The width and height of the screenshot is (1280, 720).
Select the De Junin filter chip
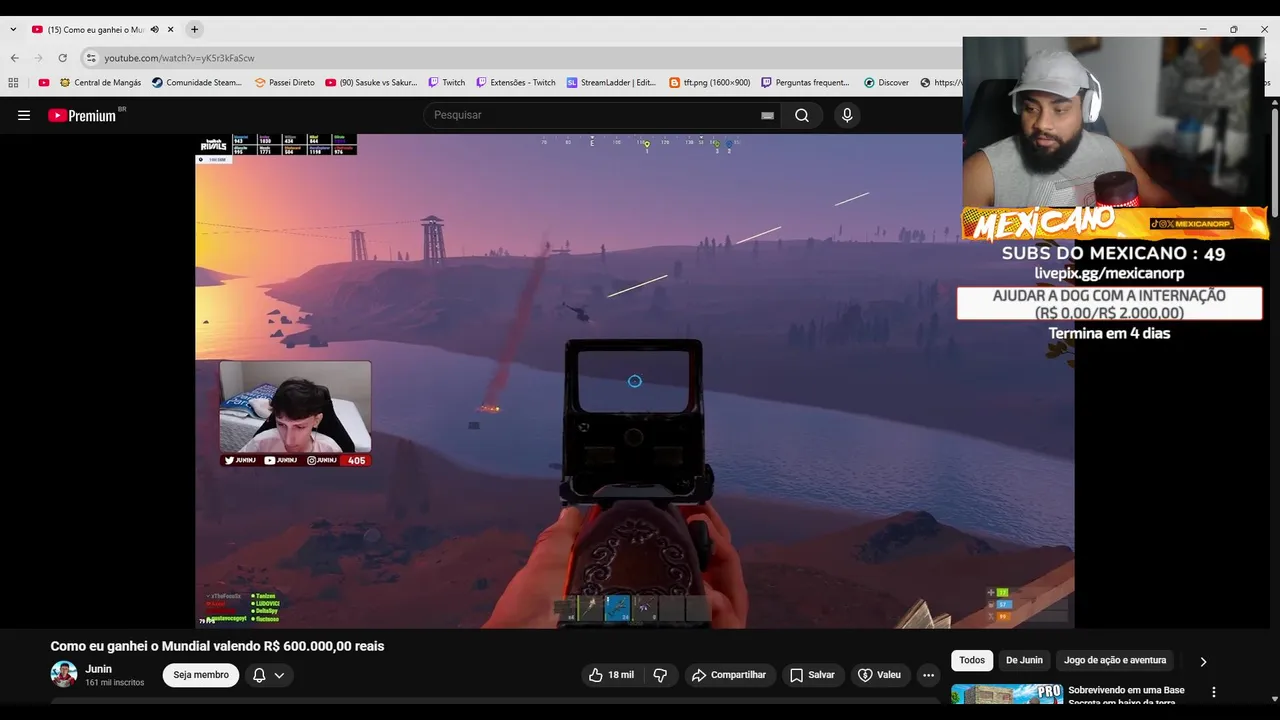(1024, 660)
